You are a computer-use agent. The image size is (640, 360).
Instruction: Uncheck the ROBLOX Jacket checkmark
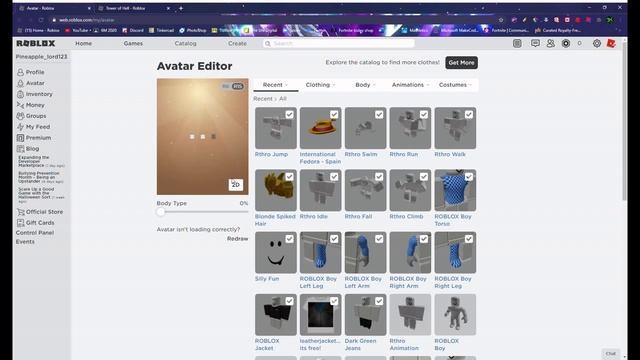pos(289,301)
